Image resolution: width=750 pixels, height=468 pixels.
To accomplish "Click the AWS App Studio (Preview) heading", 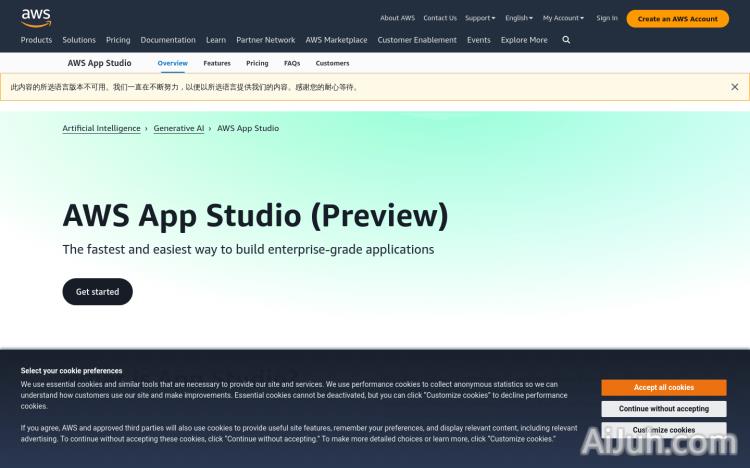I will pyautogui.click(x=255, y=216).
